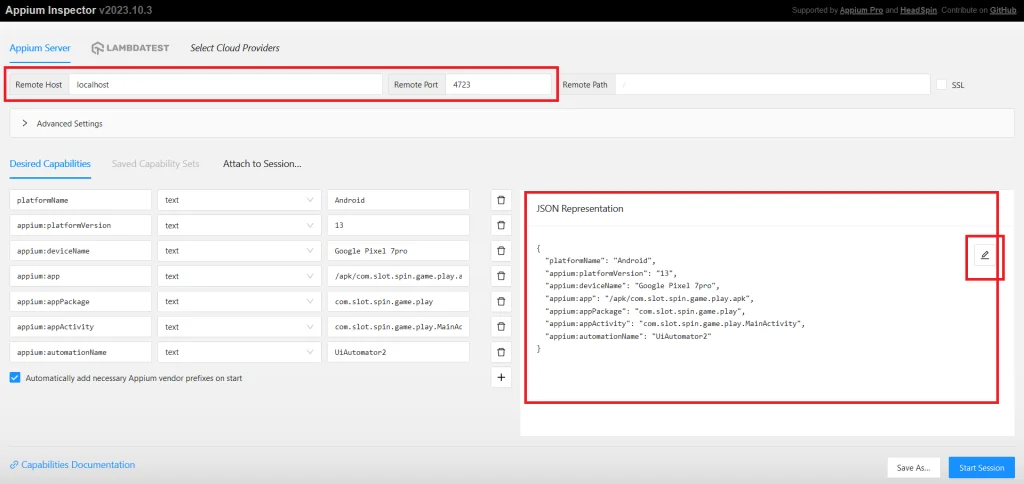Add a new capability with plus button
1024x484 pixels.
pos(501,378)
